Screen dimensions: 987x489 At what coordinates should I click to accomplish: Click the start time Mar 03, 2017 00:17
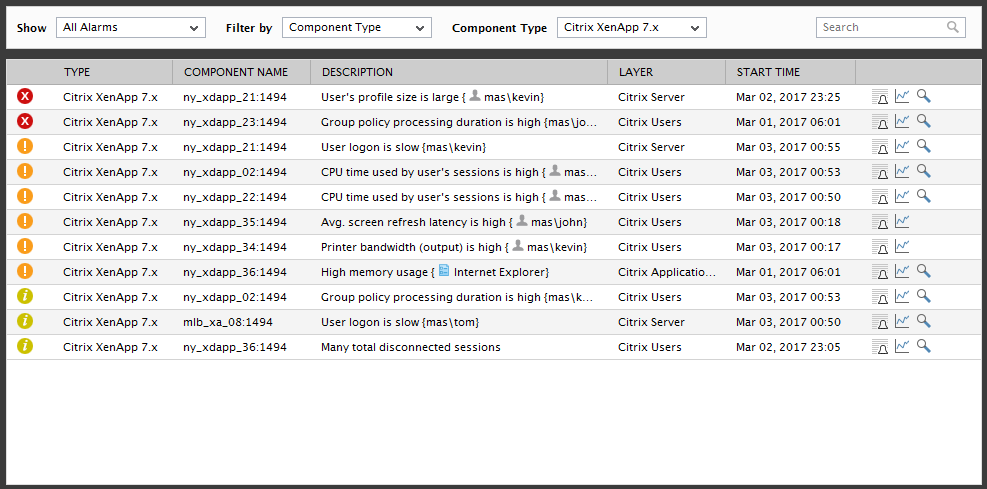788,247
